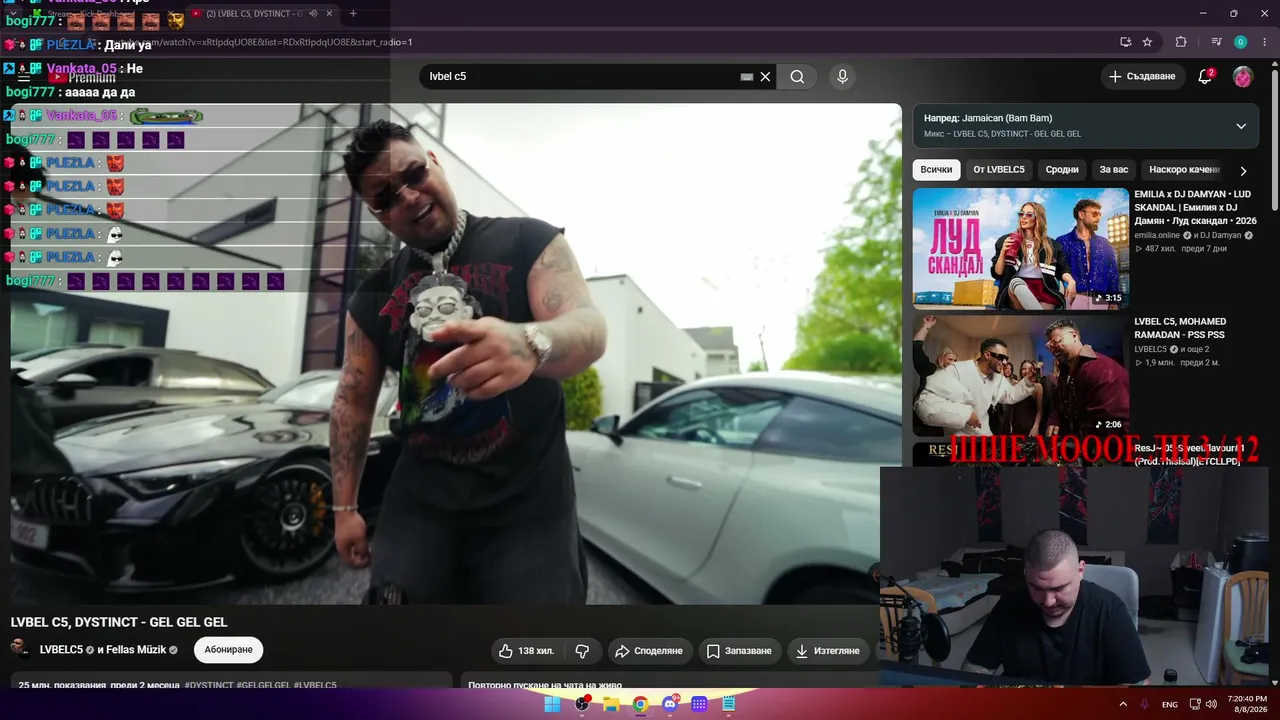Select the Всички filter chip

[936, 170]
